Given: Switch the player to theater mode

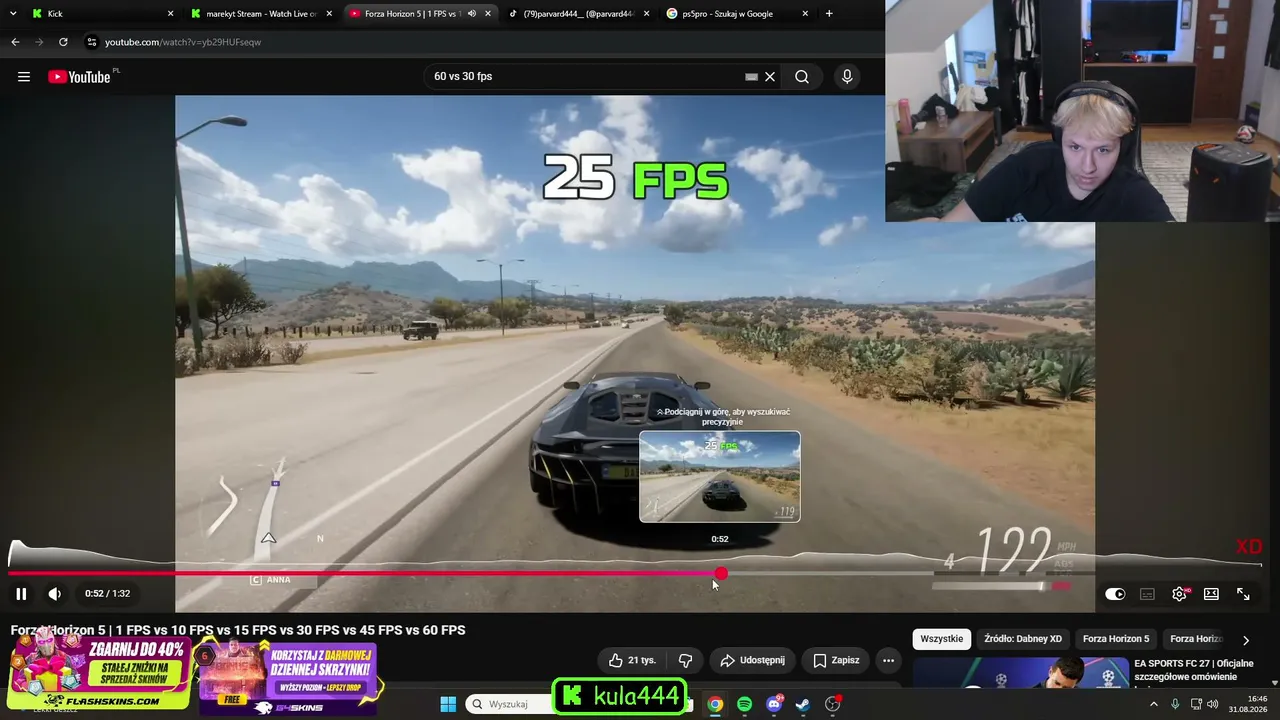Looking at the screenshot, I should pyautogui.click(x=1211, y=594).
